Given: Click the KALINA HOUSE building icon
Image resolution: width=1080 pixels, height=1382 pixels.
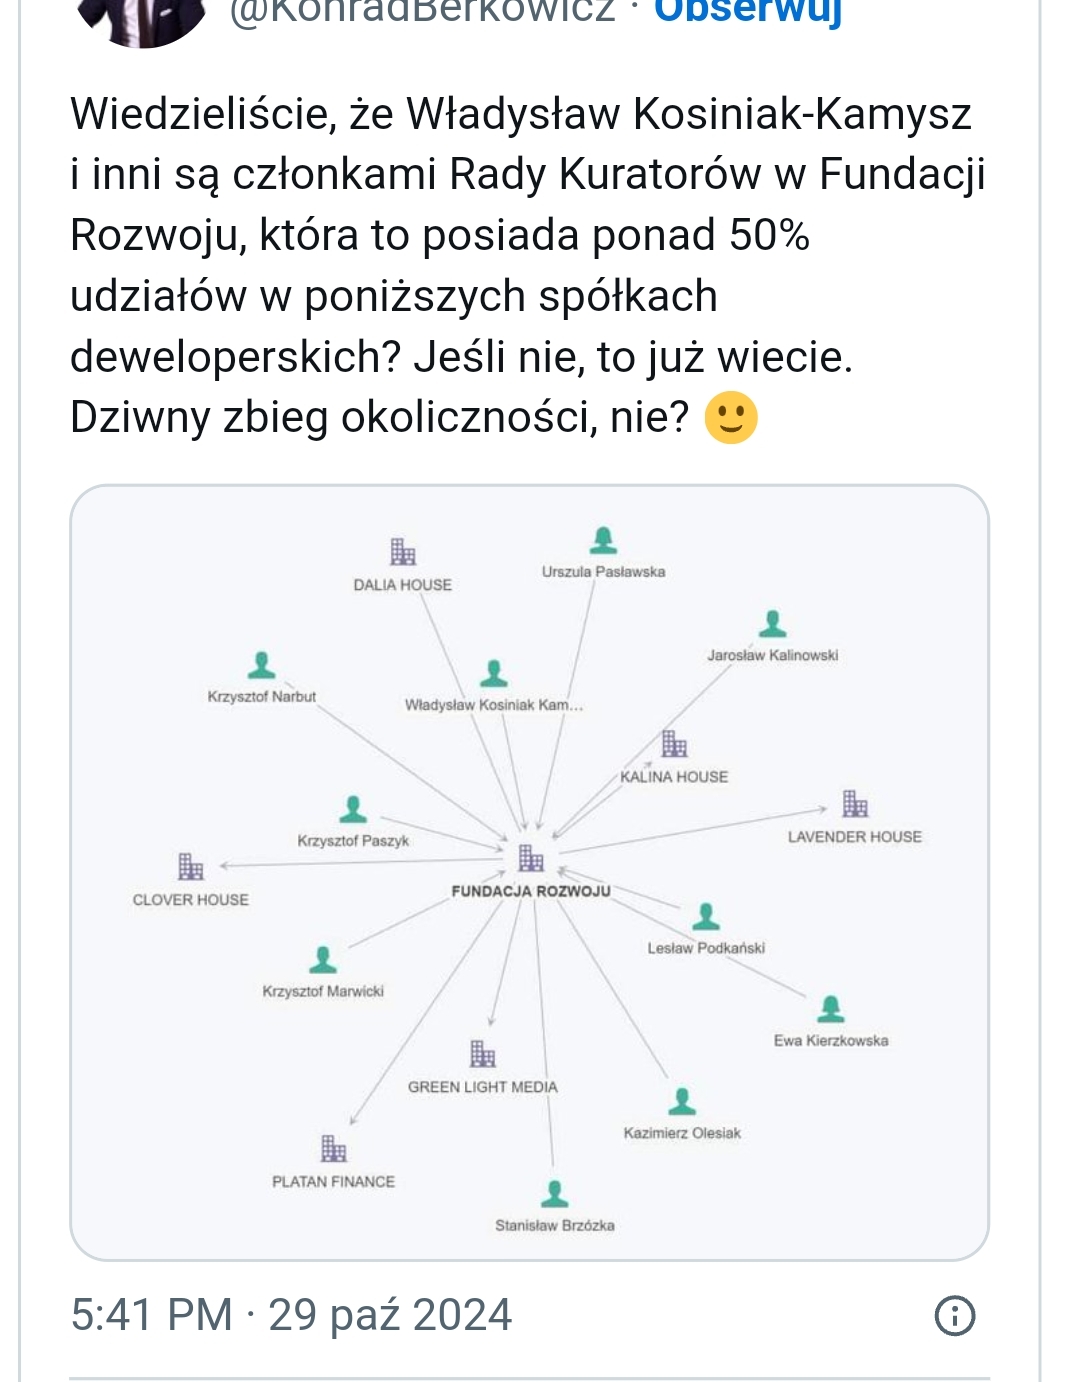Looking at the screenshot, I should [x=675, y=743].
